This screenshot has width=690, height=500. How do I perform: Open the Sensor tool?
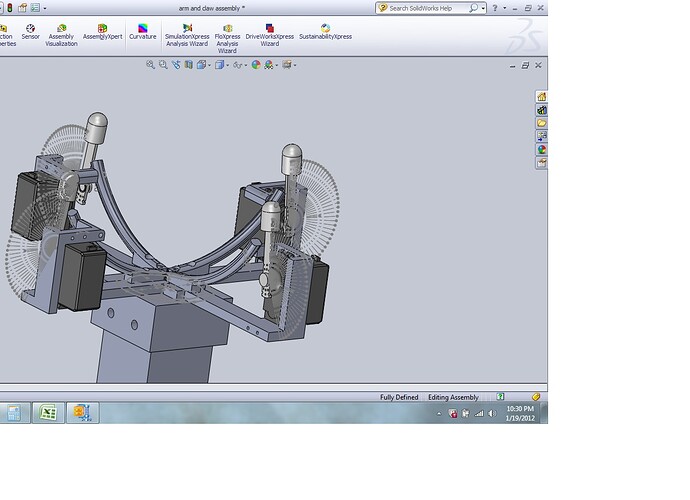30,33
